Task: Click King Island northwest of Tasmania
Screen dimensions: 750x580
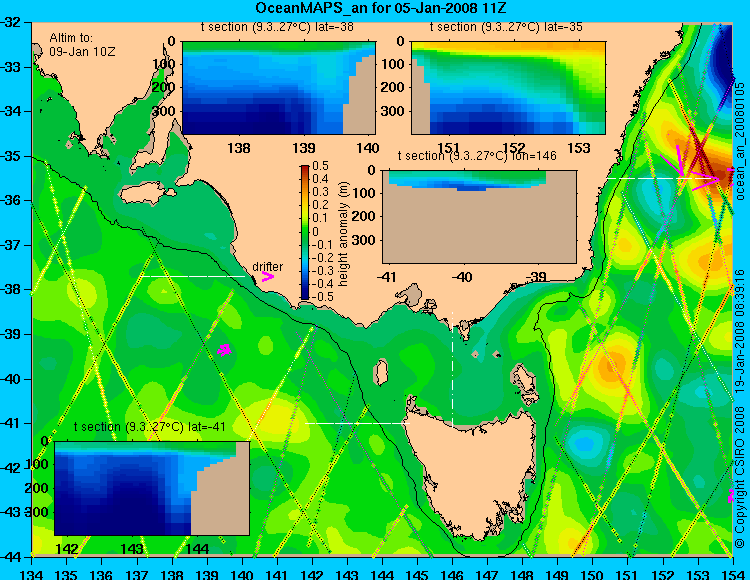Action: point(381,372)
